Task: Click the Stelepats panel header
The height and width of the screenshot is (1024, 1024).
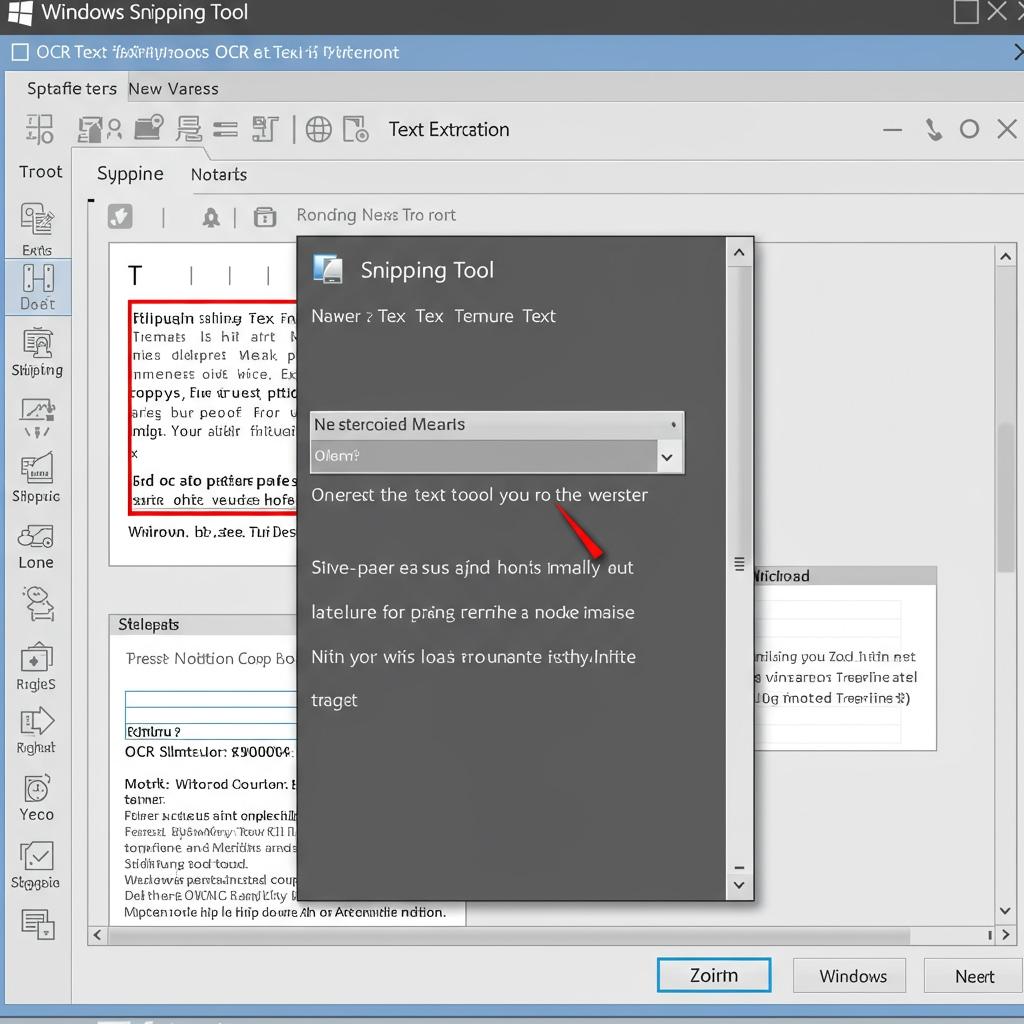Action: [x=202, y=624]
